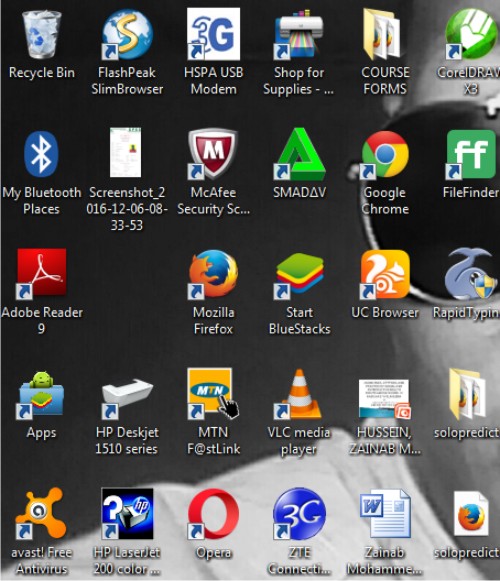Open the Recycle Bin icon

[42, 35]
